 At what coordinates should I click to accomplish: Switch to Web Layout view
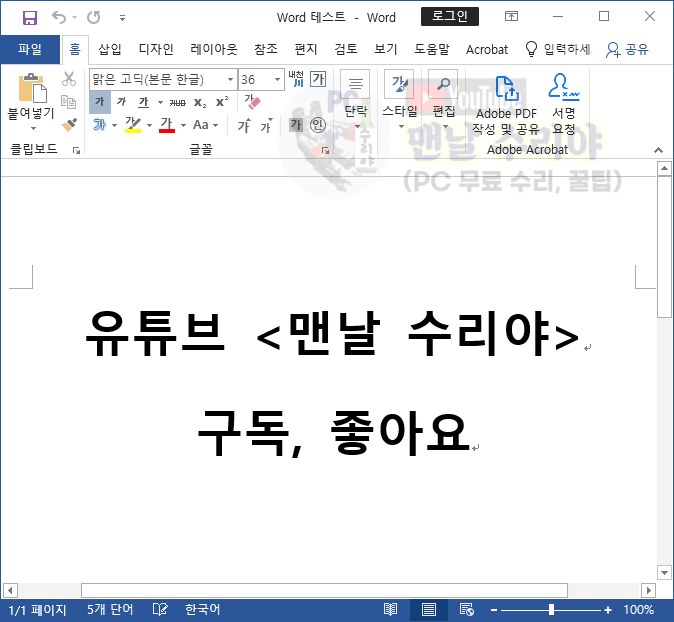pos(467,610)
